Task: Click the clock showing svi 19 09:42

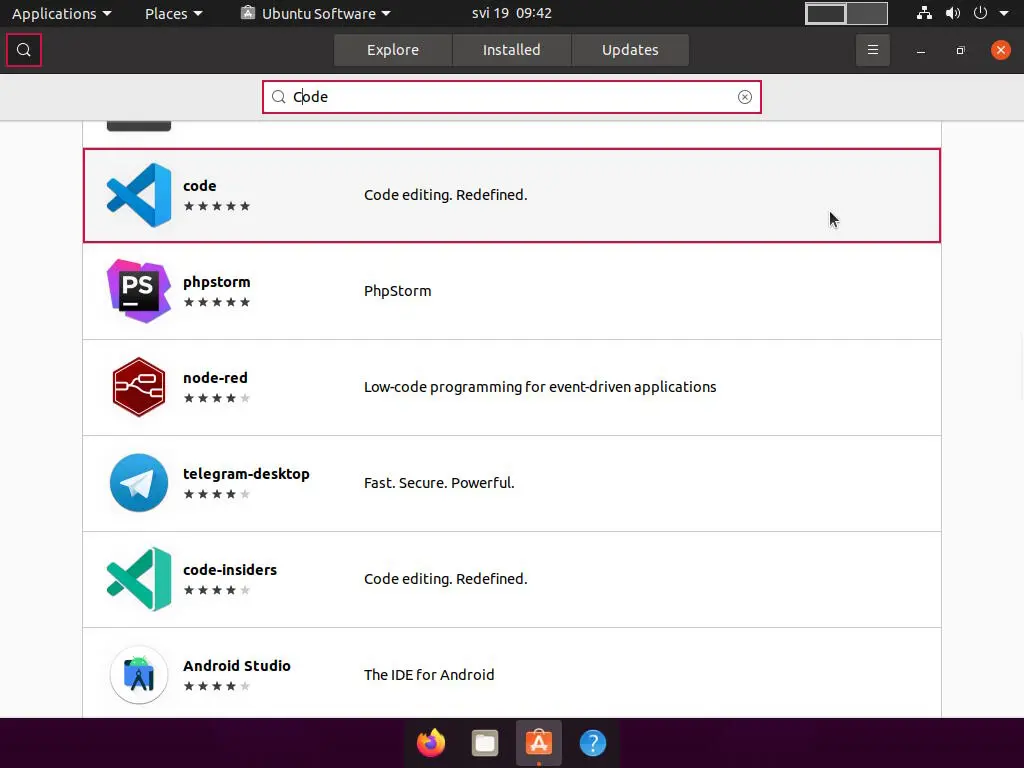Action: (x=511, y=14)
